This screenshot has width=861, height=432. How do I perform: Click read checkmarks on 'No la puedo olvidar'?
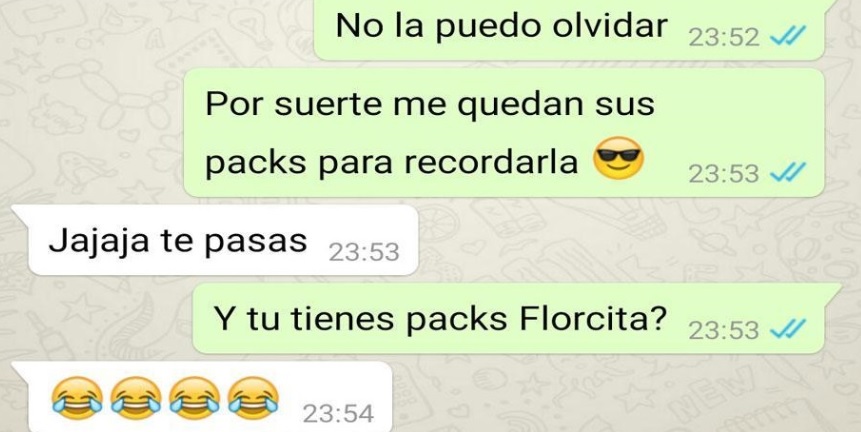(x=787, y=37)
